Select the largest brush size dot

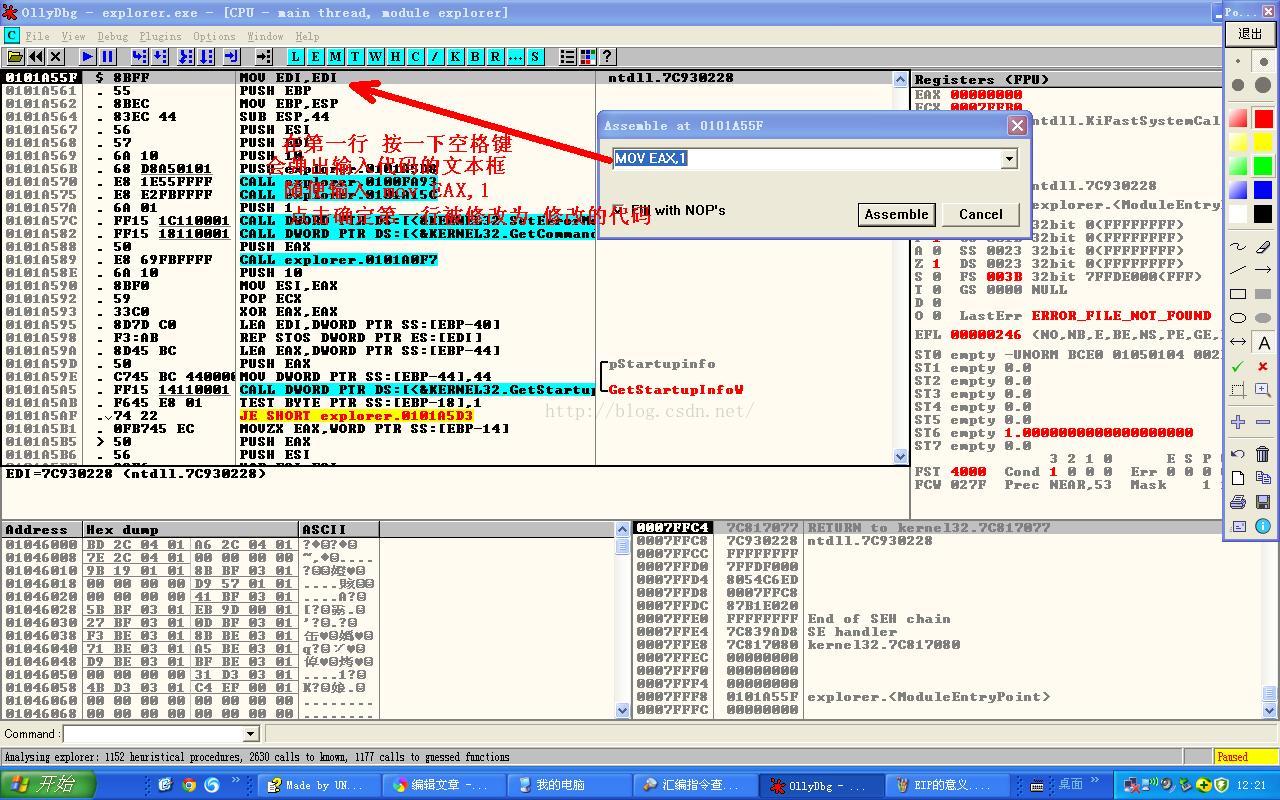1262,86
